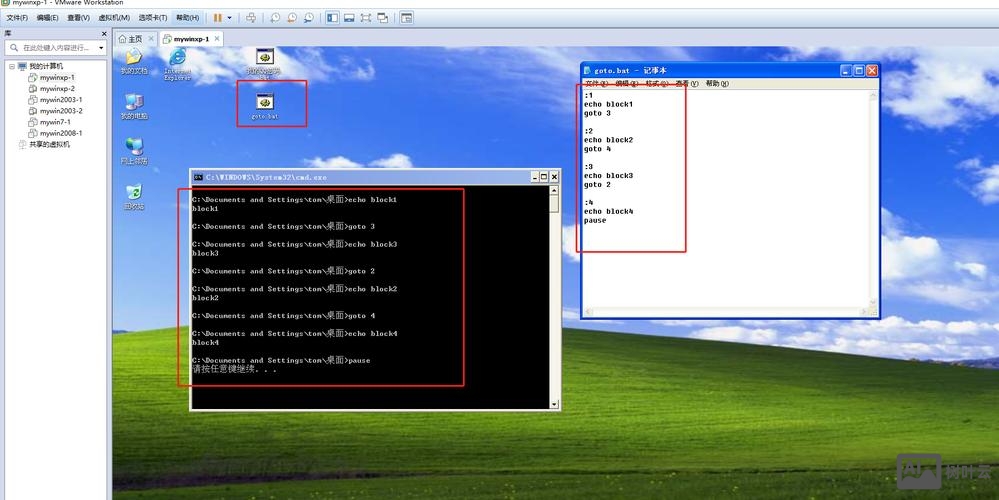Open the snapshot manager toolbar icon
Image resolution: width=999 pixels, height=500 pixels.
click(x=308, y=18)
